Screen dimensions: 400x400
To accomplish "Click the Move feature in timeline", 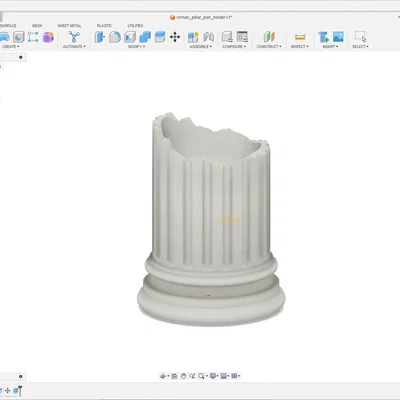I will 7,390.
